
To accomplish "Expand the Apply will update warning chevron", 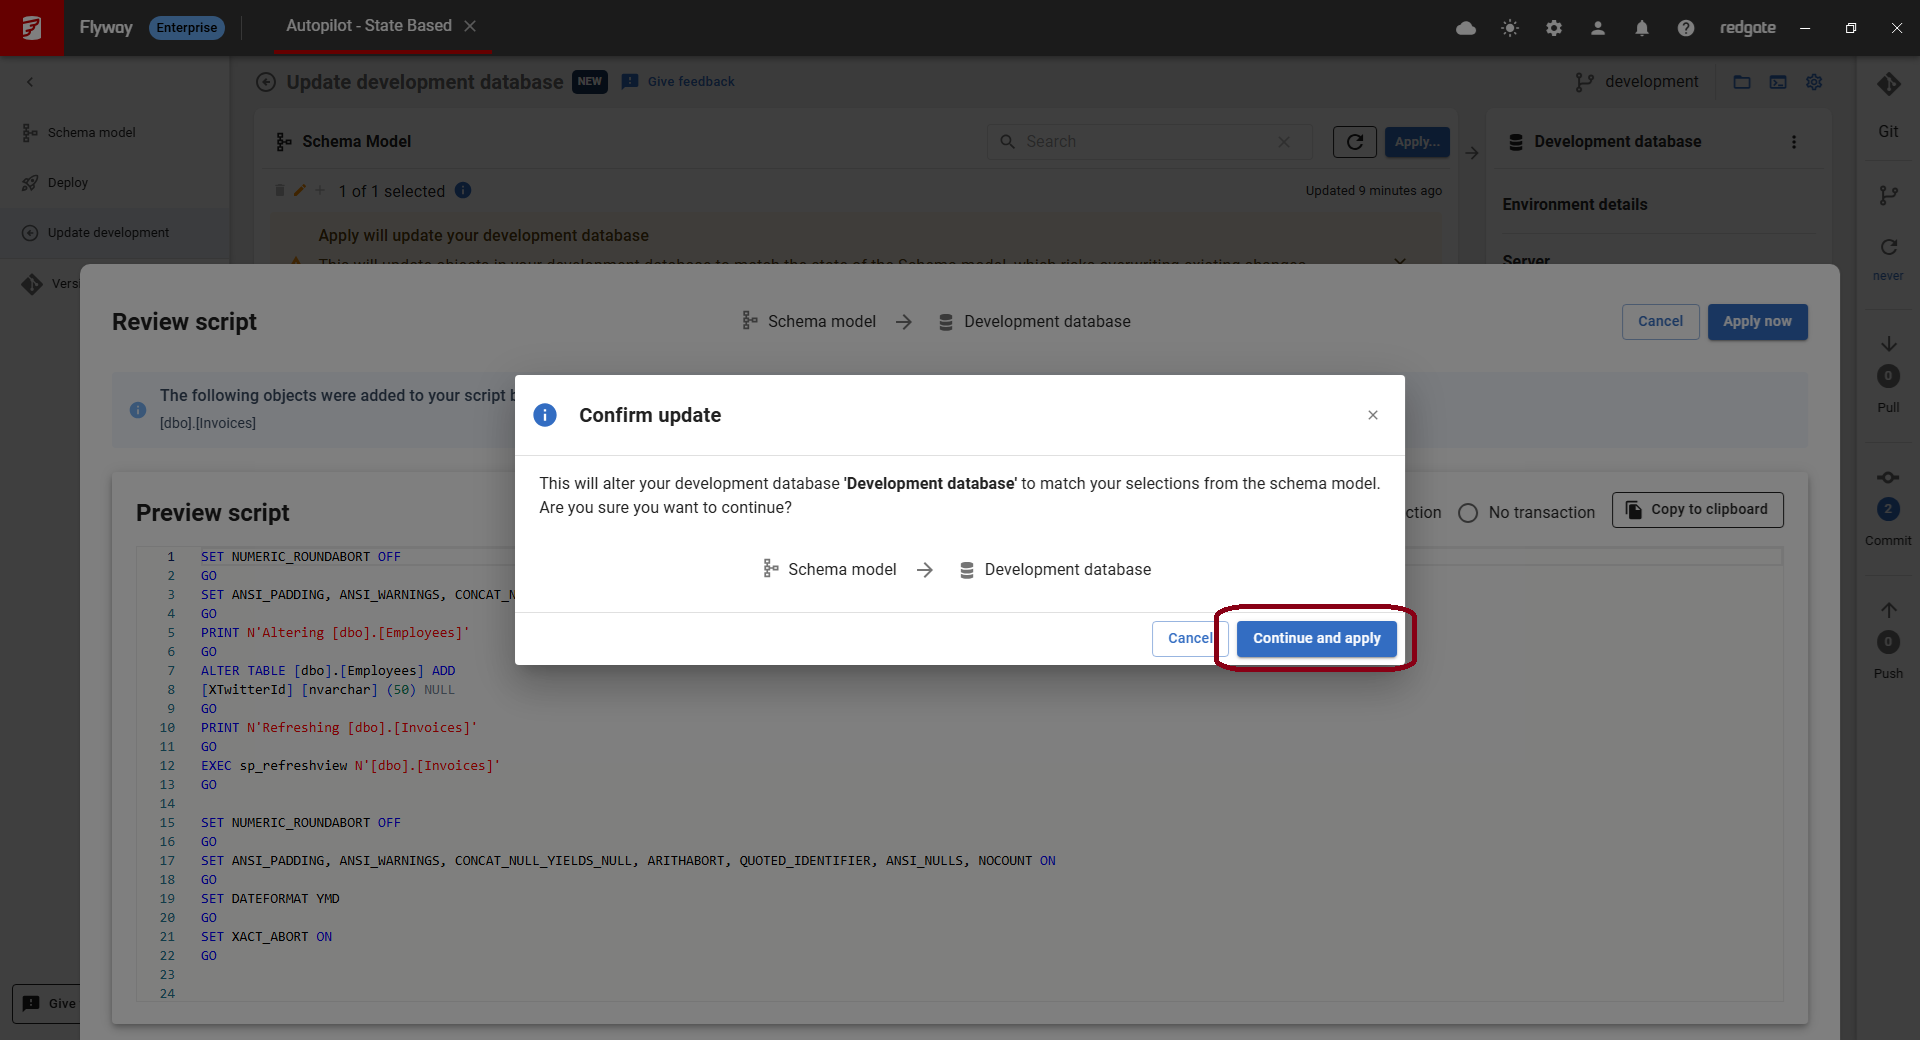I will 1400,260.
